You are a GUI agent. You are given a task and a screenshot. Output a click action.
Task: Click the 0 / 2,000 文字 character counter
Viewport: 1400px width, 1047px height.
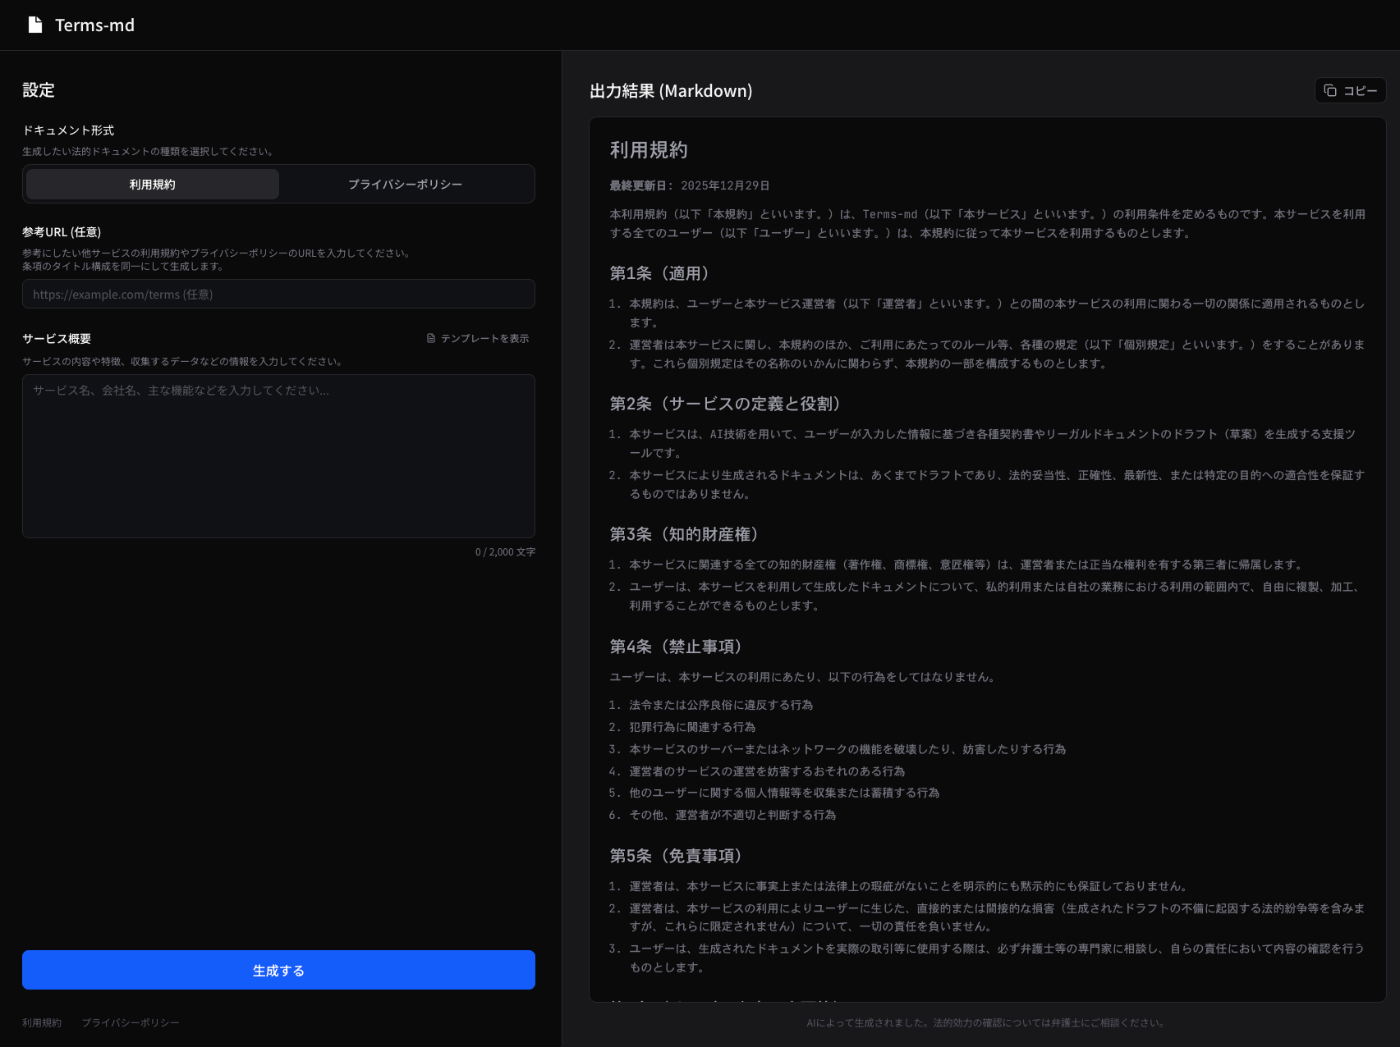pos(506,551)
